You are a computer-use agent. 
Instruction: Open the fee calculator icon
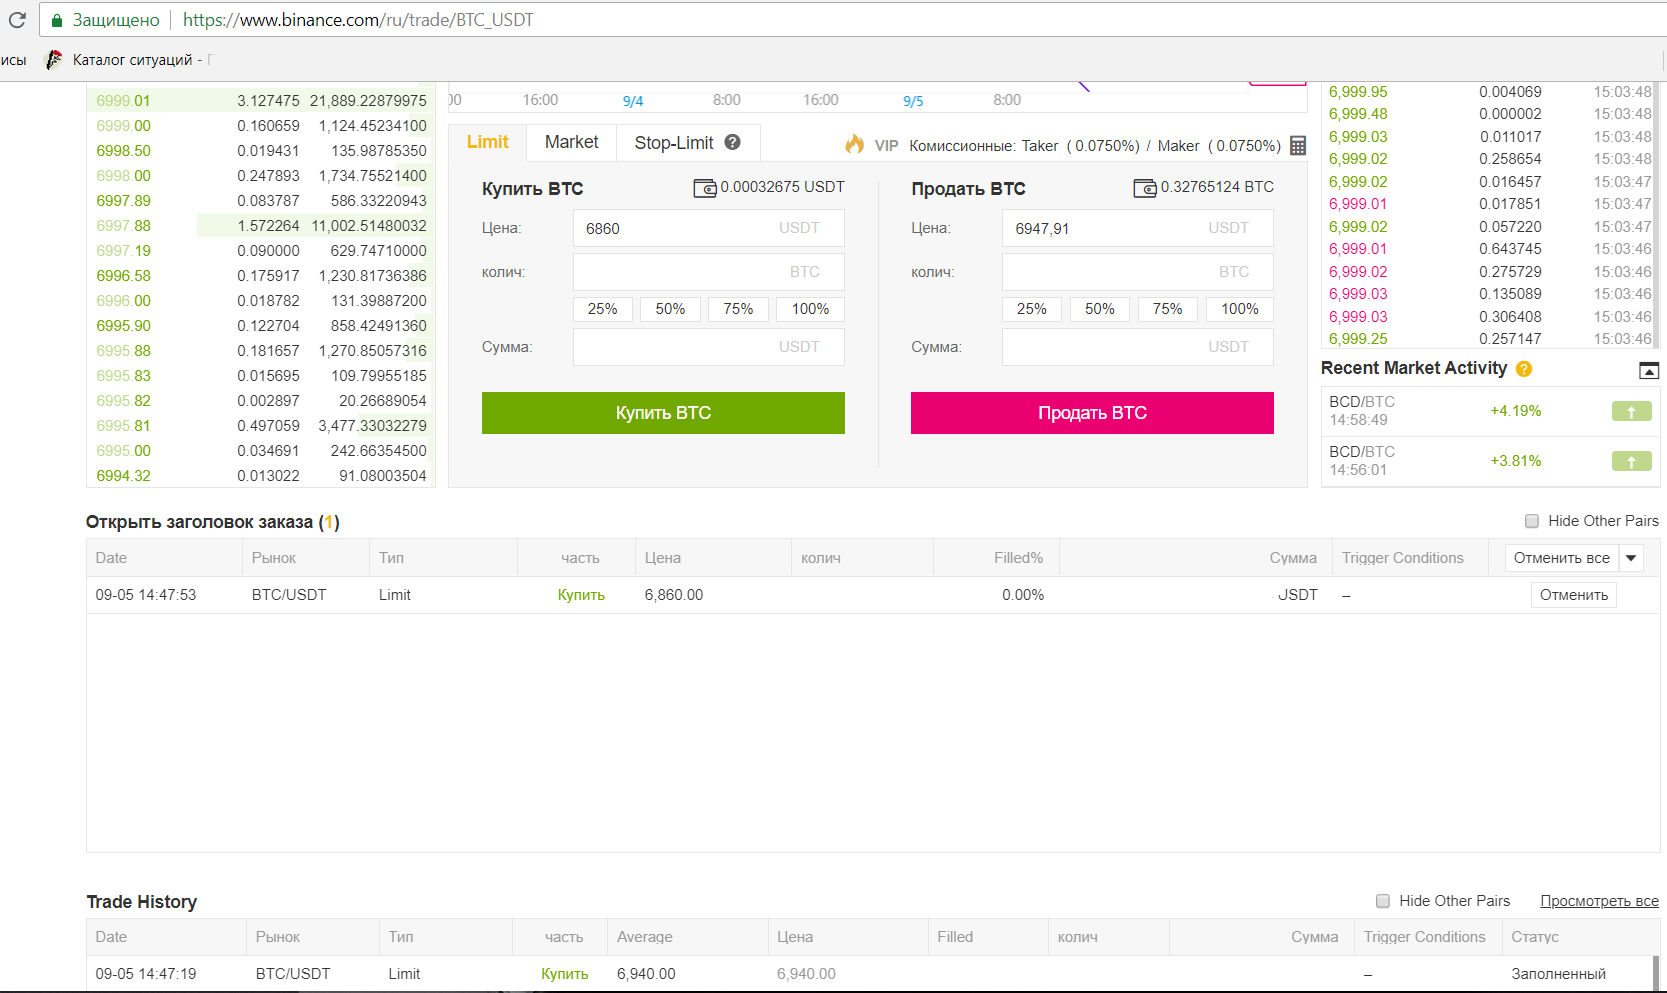coord(1297,146)
